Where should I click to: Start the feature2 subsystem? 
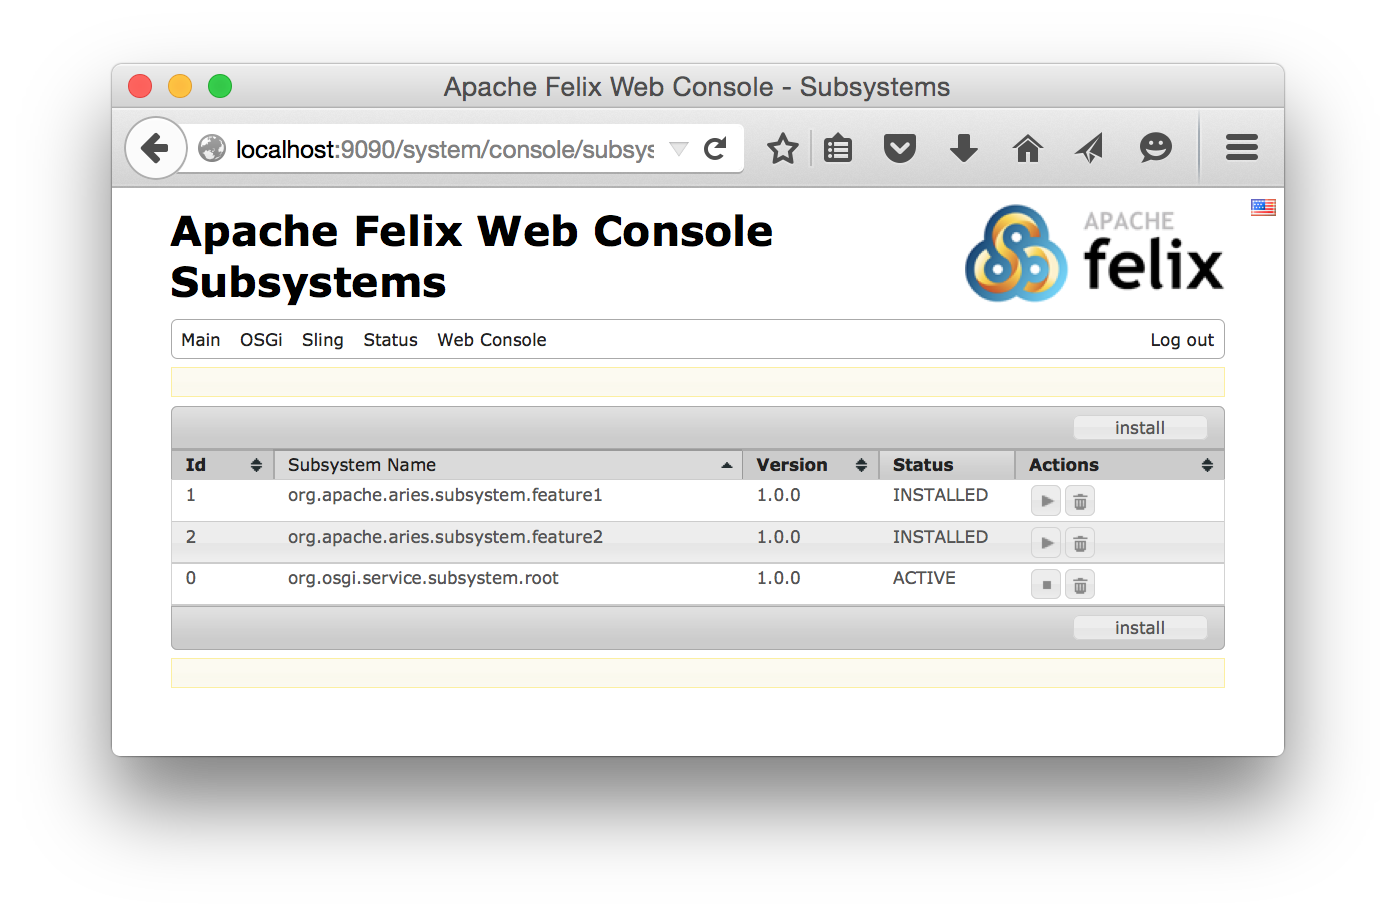1046,543
